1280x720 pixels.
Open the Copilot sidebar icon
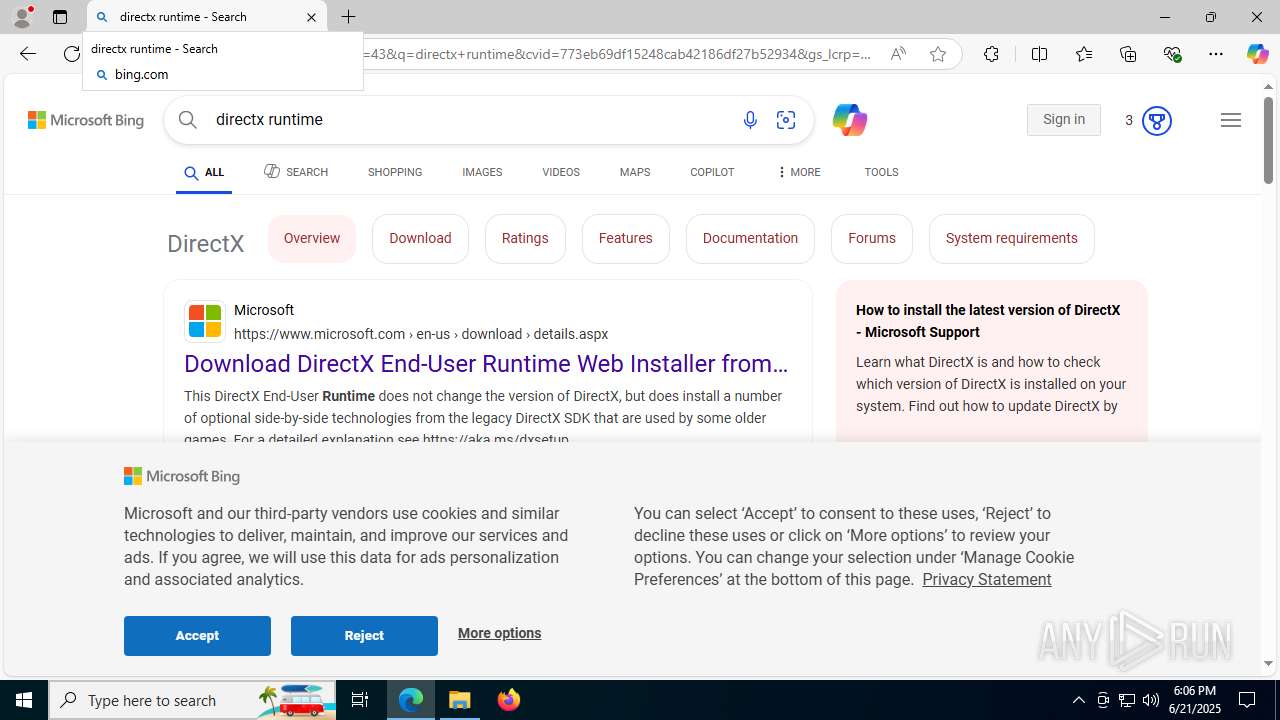[x=1257, y=54]
